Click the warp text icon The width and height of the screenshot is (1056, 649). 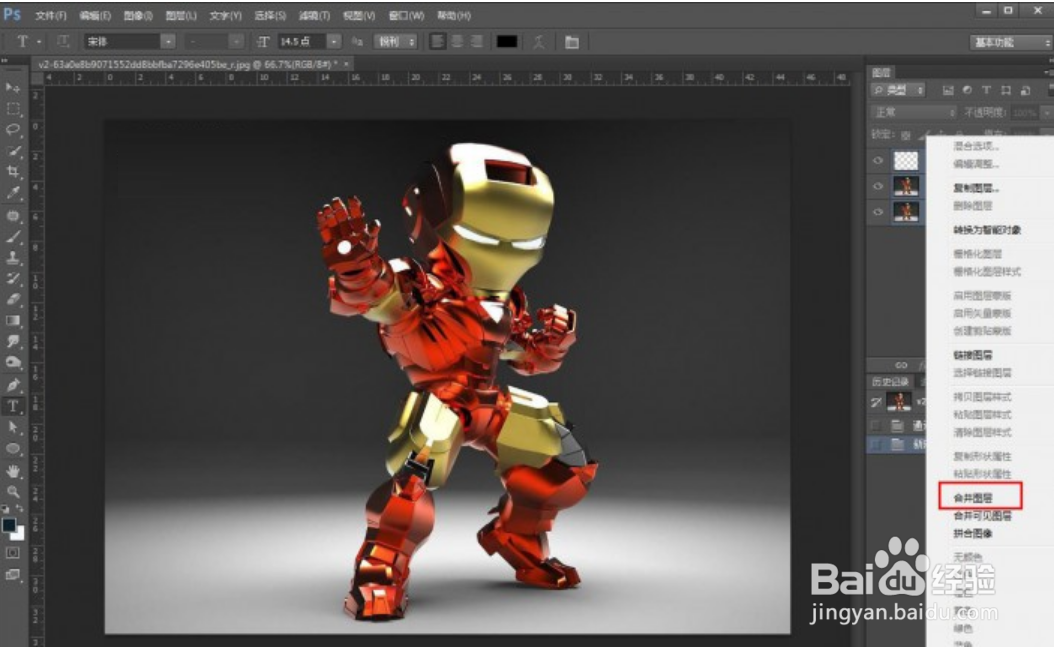(x=539, y=42)
